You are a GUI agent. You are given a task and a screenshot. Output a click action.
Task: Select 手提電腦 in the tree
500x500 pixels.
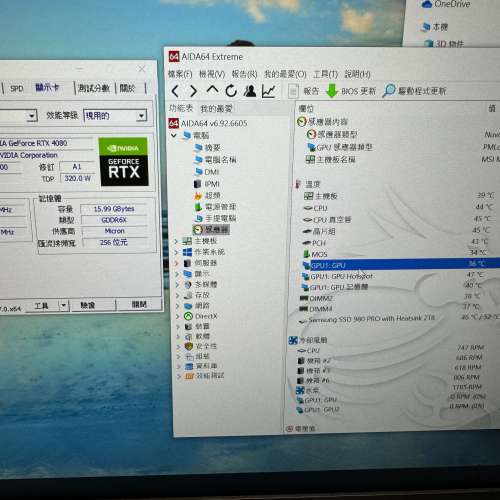tap(215, 218)
